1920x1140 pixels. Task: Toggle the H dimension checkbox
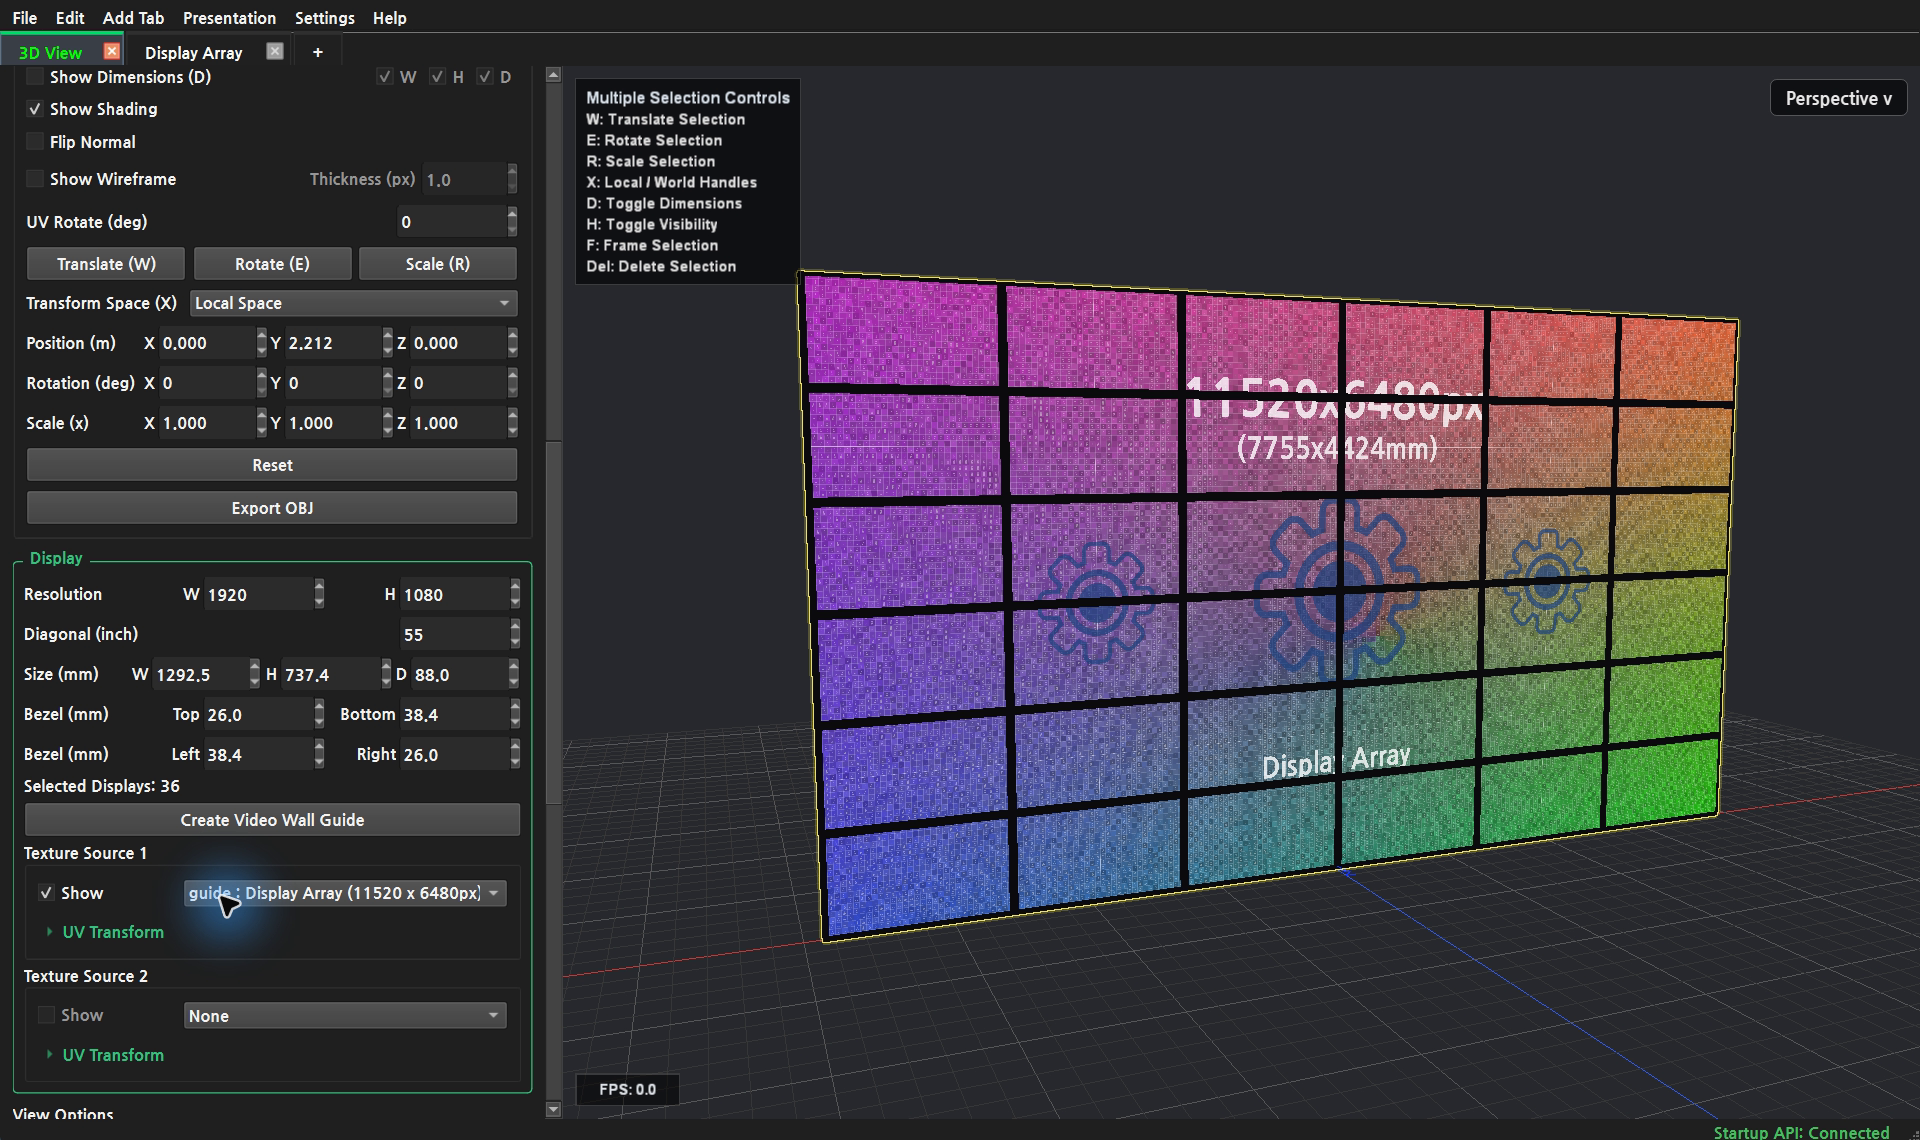(x=437, y=77)
